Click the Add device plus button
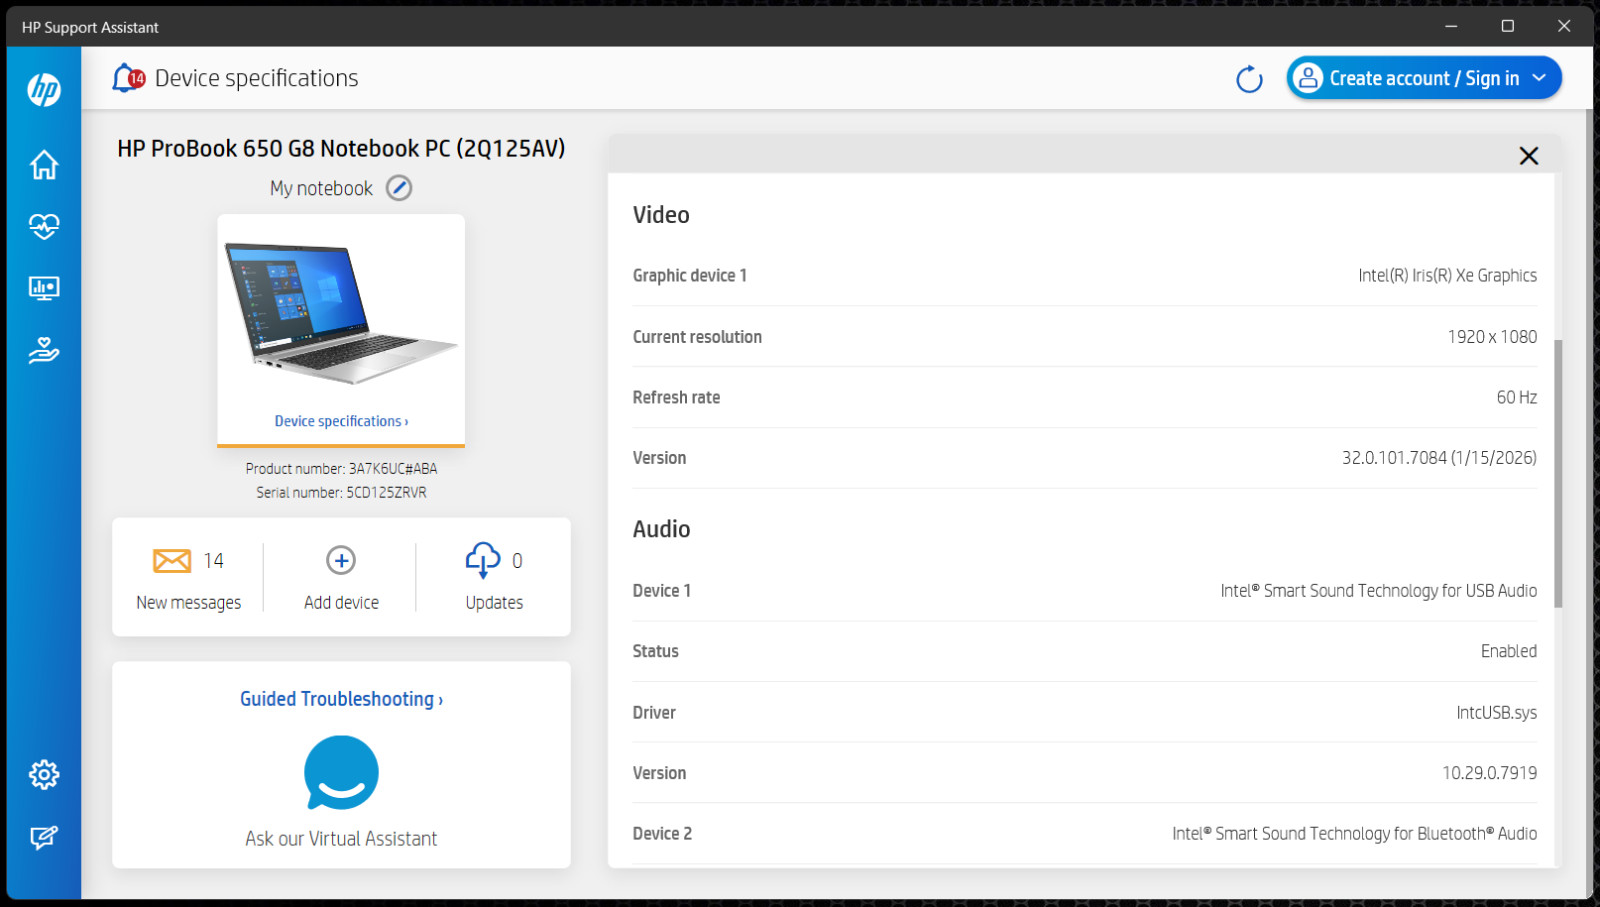Image resolution: width=1600 pixels, height=907 pixels. click(341, 577)
